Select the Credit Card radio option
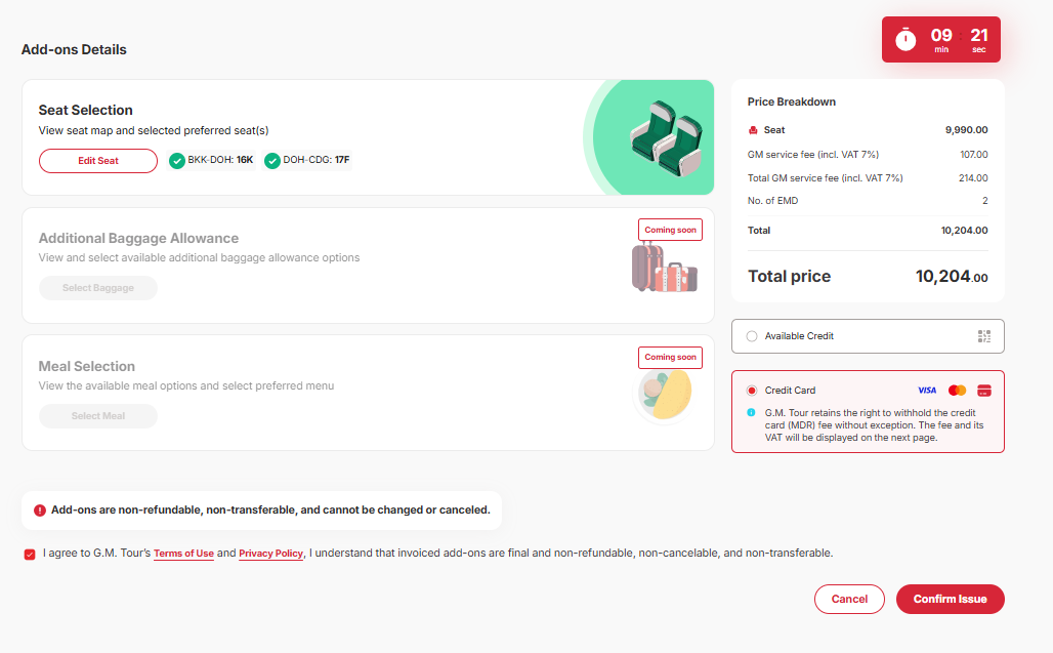 point(751,390)
